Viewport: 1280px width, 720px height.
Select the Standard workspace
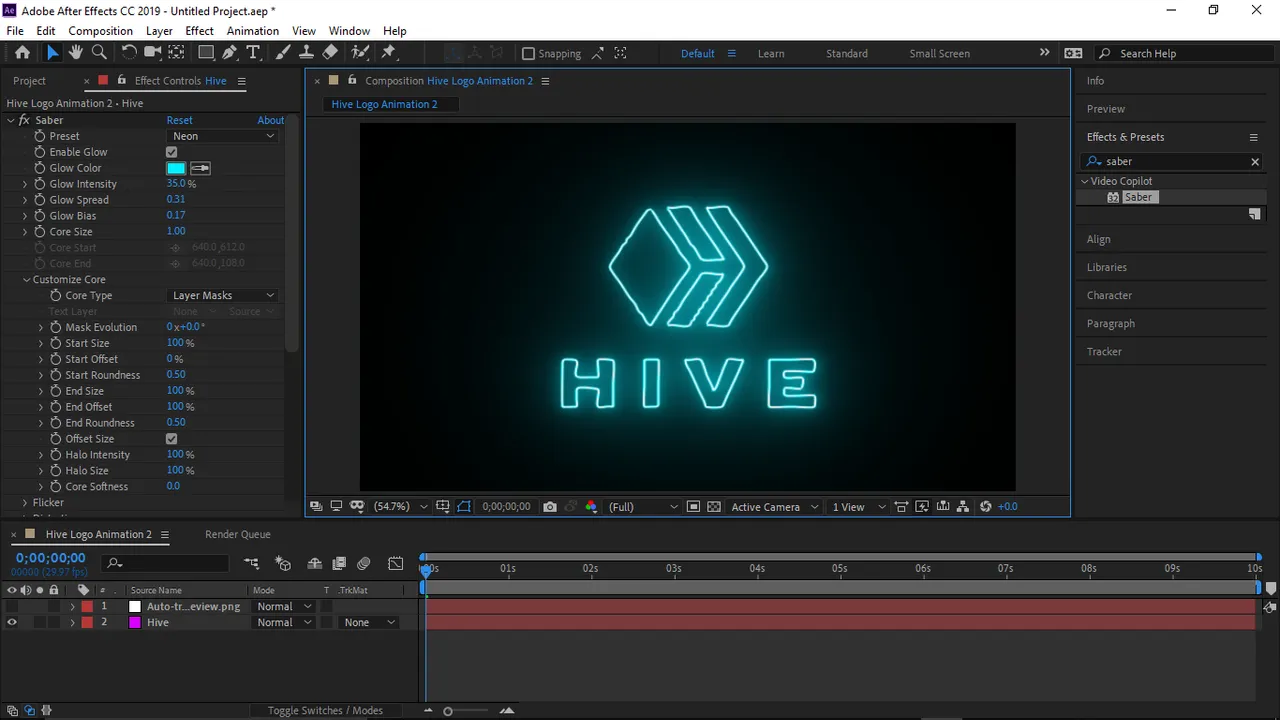(x=847, y=54)
